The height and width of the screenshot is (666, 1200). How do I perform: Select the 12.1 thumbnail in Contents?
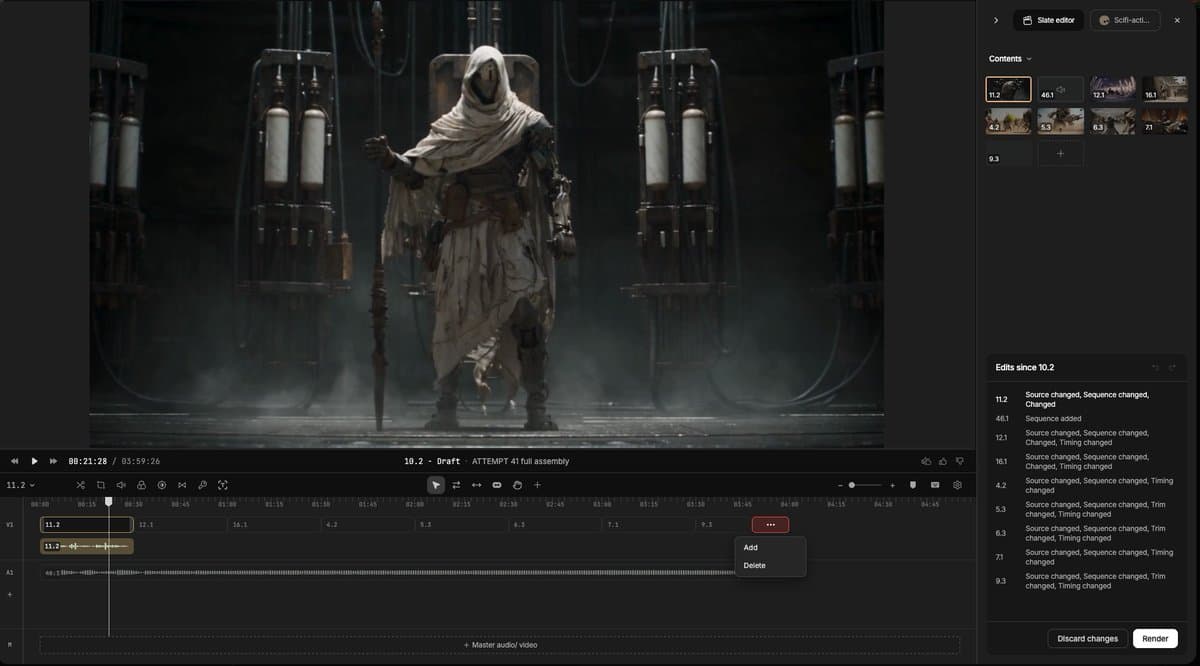click(x=1112, y=89)
